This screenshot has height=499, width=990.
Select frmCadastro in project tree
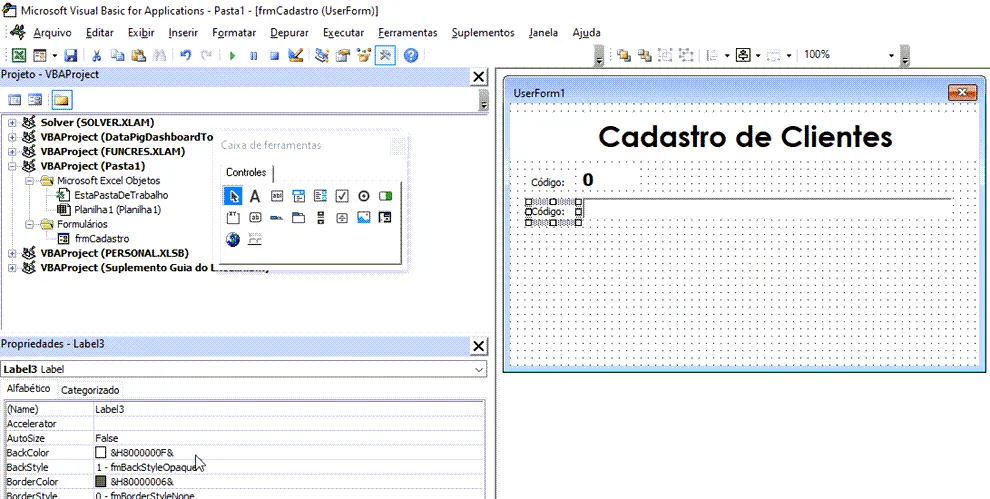[x=102, y=239]
